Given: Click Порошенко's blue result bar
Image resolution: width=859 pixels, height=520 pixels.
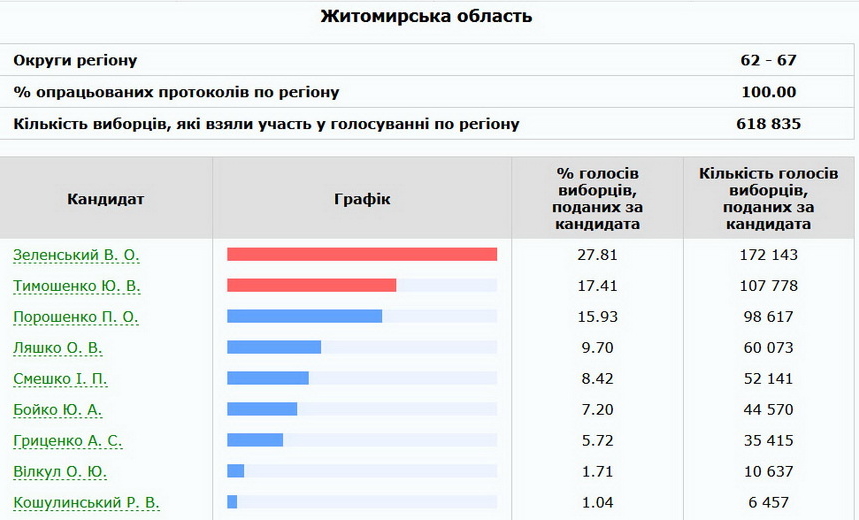Looking at the screenshot, I should point(304,316).
